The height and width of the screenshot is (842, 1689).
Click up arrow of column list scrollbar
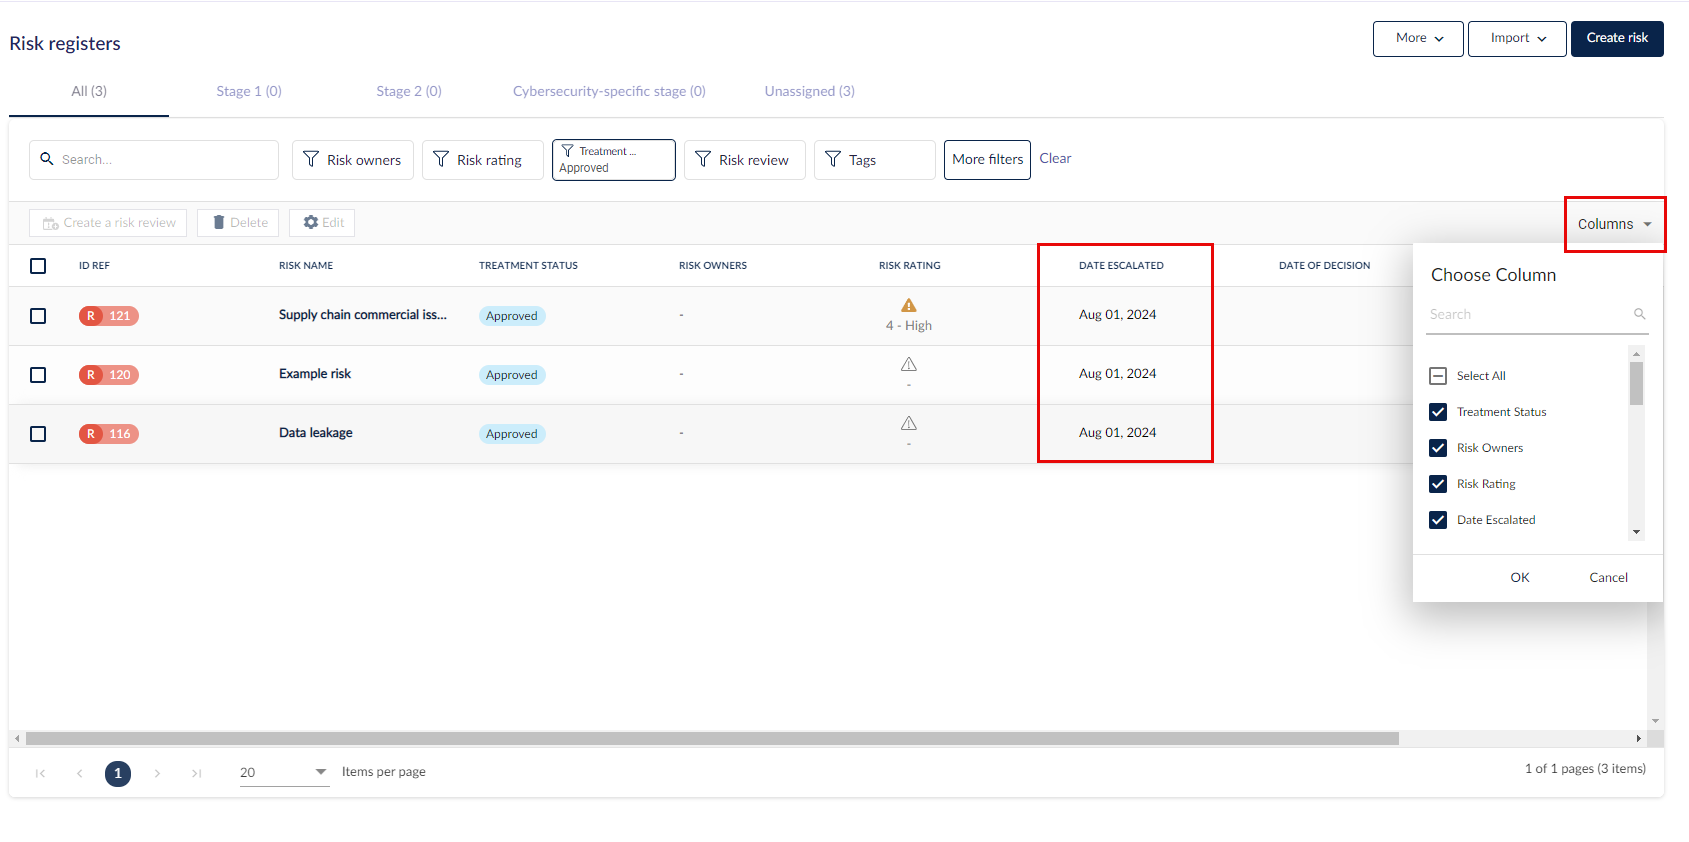coord(1636,354)
